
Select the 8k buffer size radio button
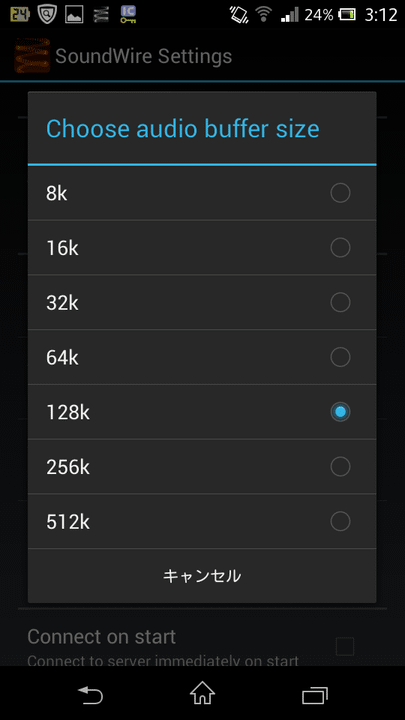click(340, 193)
